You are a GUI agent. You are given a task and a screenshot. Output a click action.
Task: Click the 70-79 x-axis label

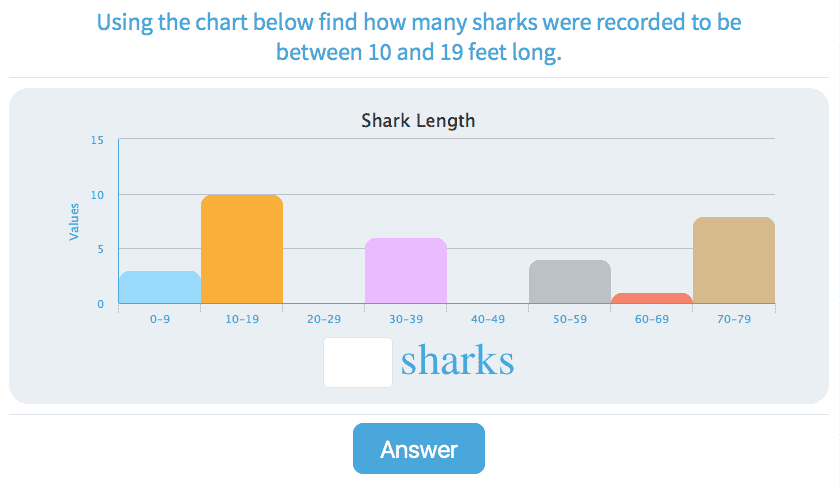click(734, 319)
